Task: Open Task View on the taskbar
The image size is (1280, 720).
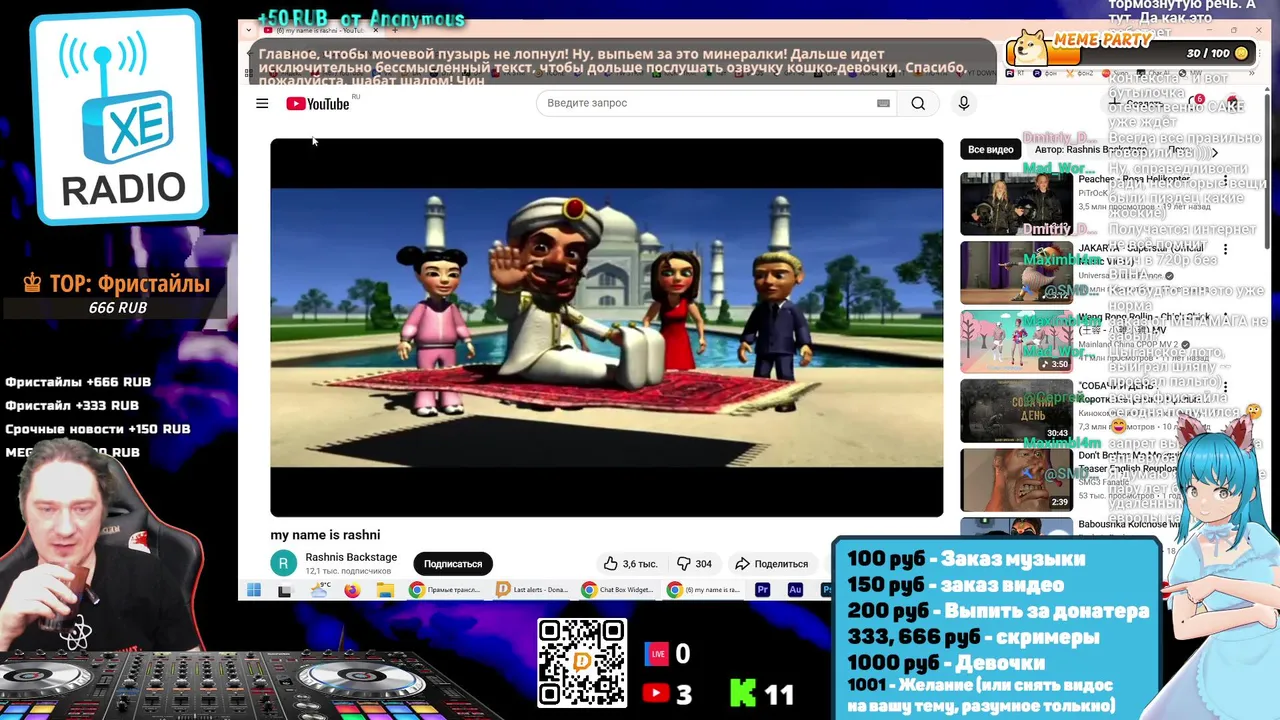Action: (284, 590)
